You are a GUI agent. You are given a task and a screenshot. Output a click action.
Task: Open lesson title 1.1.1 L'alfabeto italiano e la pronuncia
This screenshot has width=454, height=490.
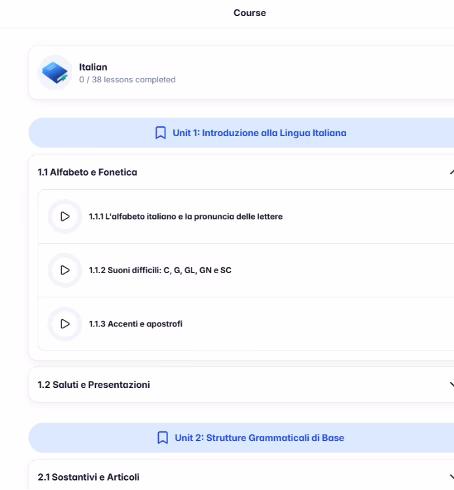186,217
